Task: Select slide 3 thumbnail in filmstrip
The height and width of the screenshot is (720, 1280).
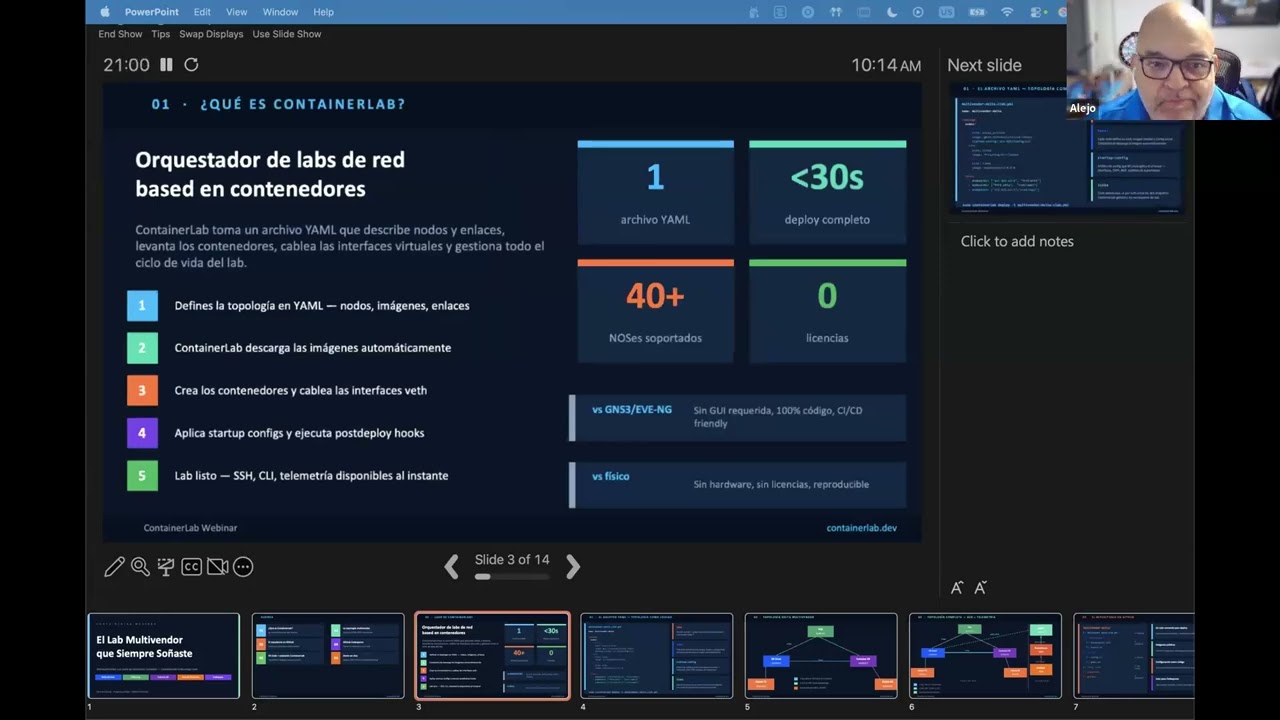Action: [492, 656]
